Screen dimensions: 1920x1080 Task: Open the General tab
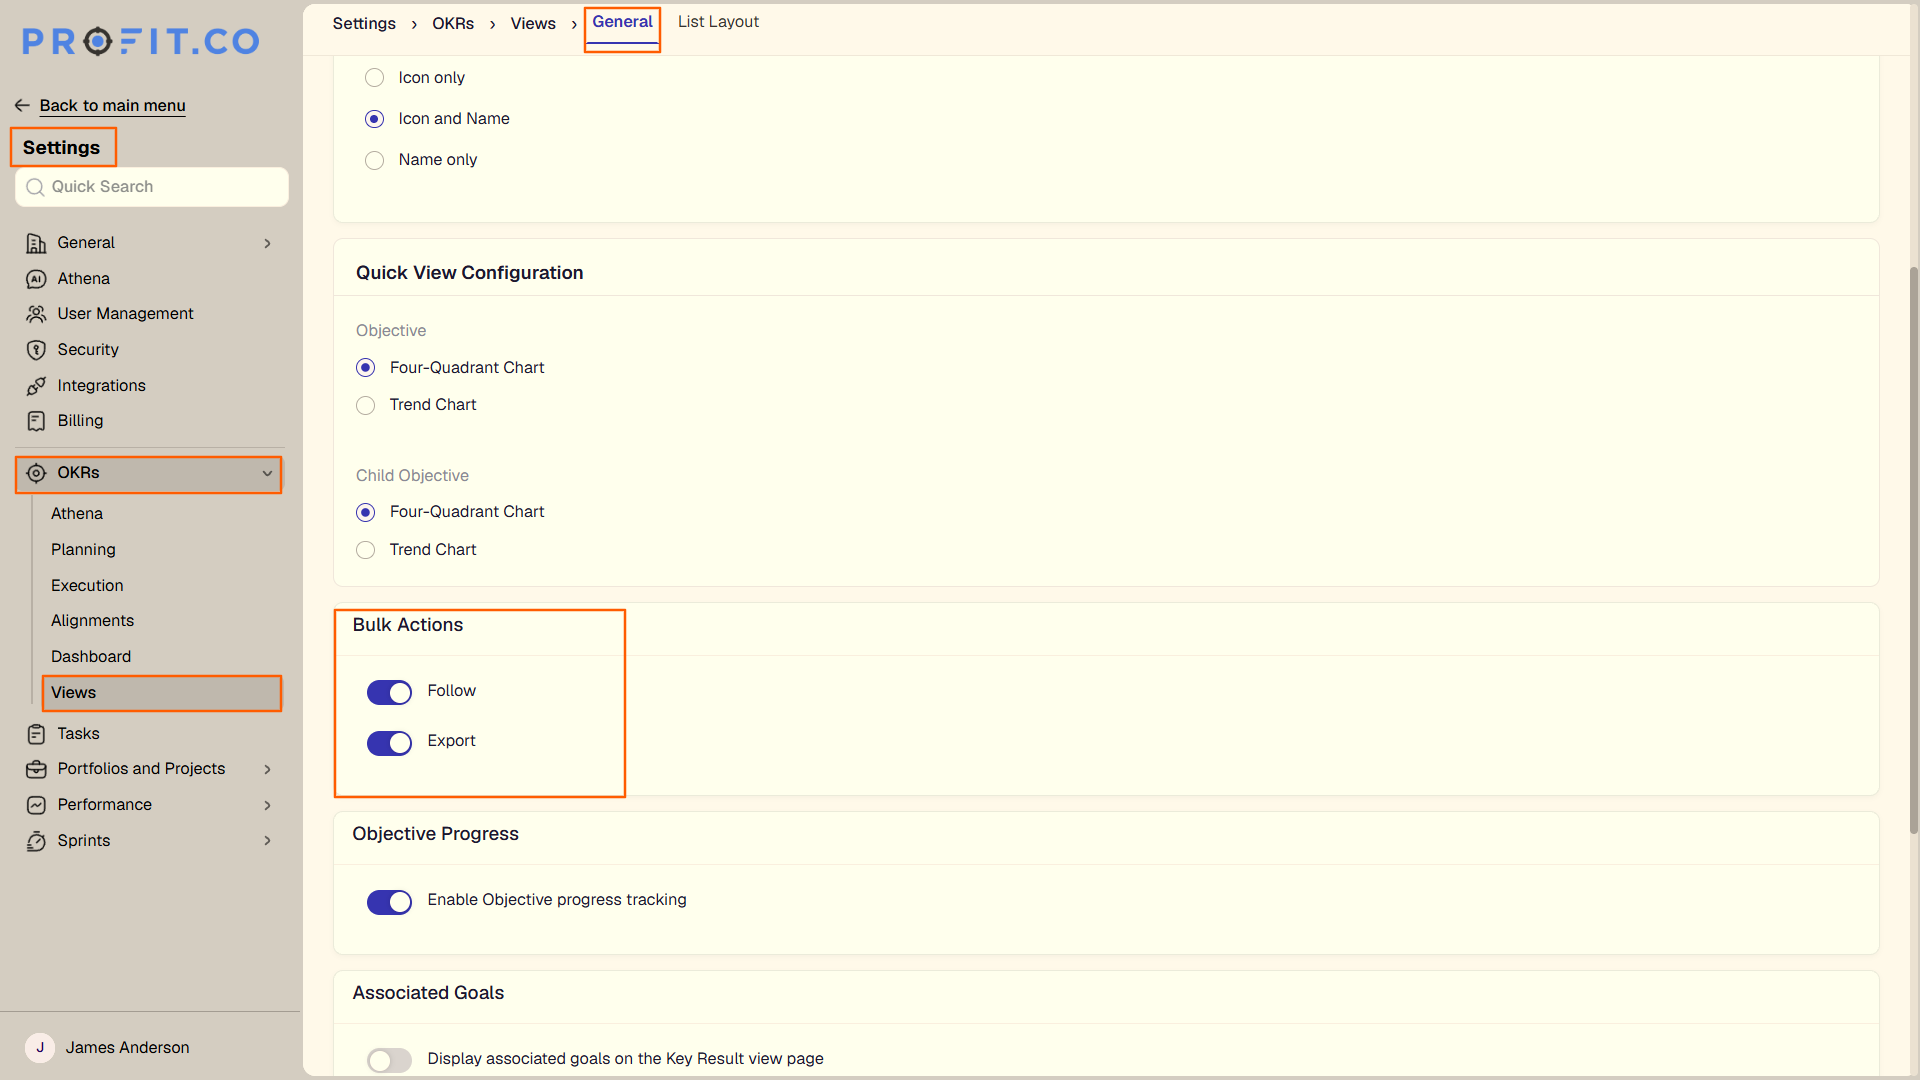(622, 22)
